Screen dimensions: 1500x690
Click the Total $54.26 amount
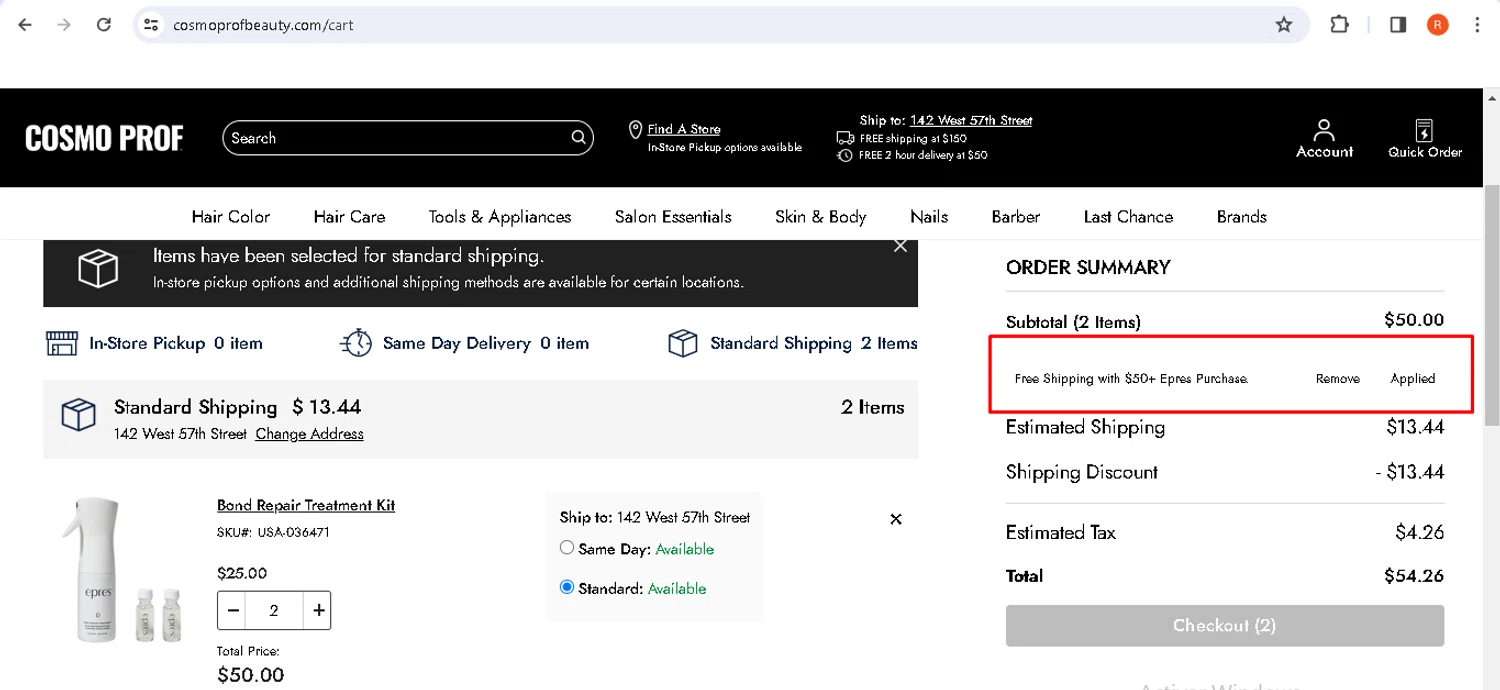(1414, 576)
